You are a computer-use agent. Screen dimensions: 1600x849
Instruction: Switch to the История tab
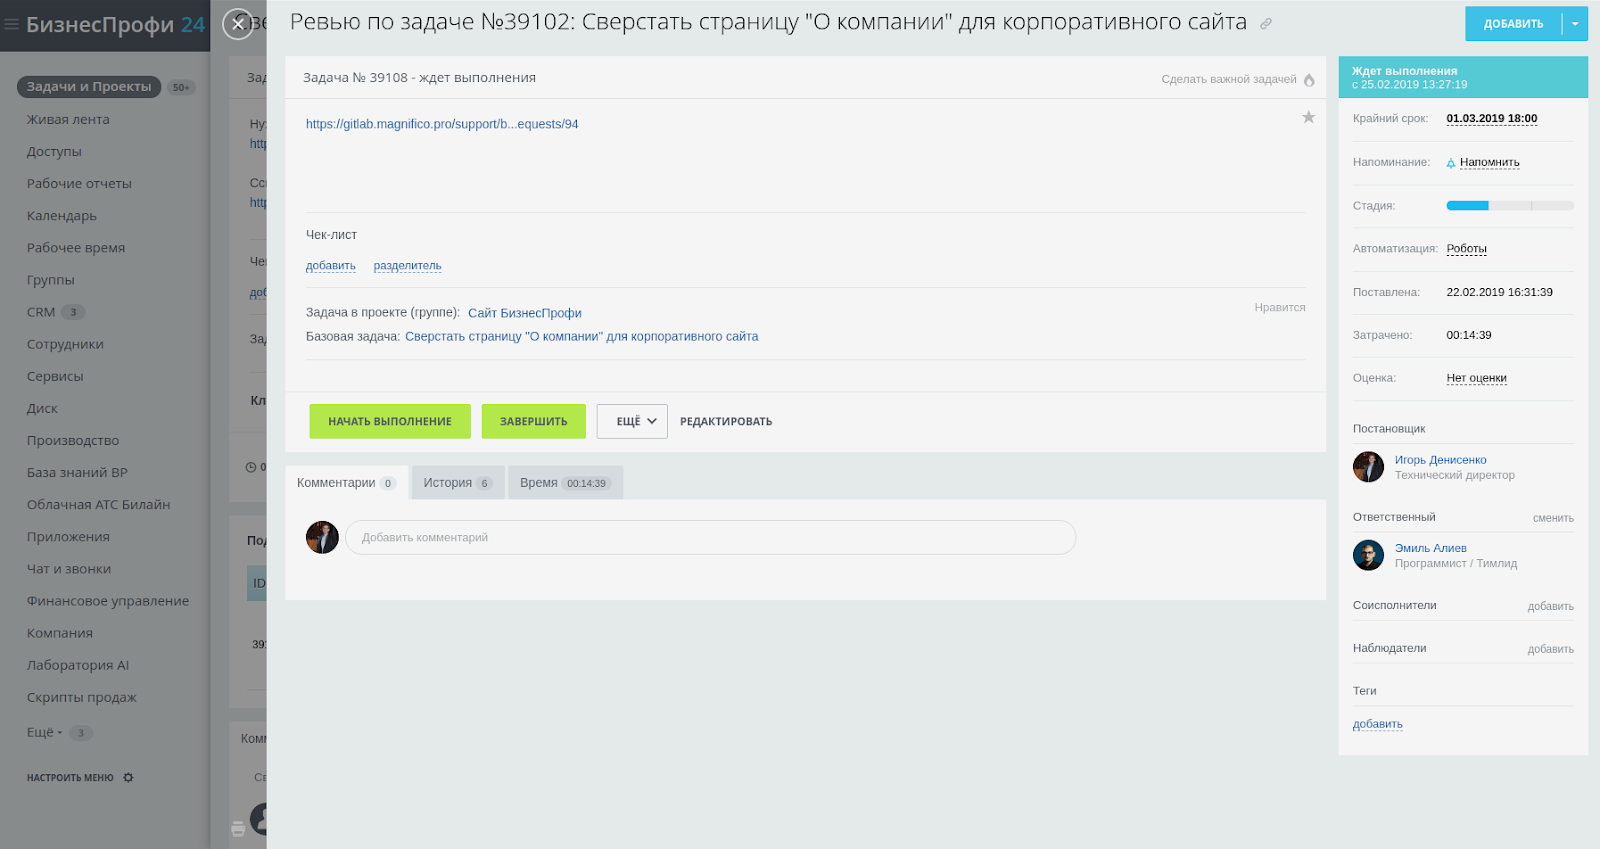coord(457,483)
